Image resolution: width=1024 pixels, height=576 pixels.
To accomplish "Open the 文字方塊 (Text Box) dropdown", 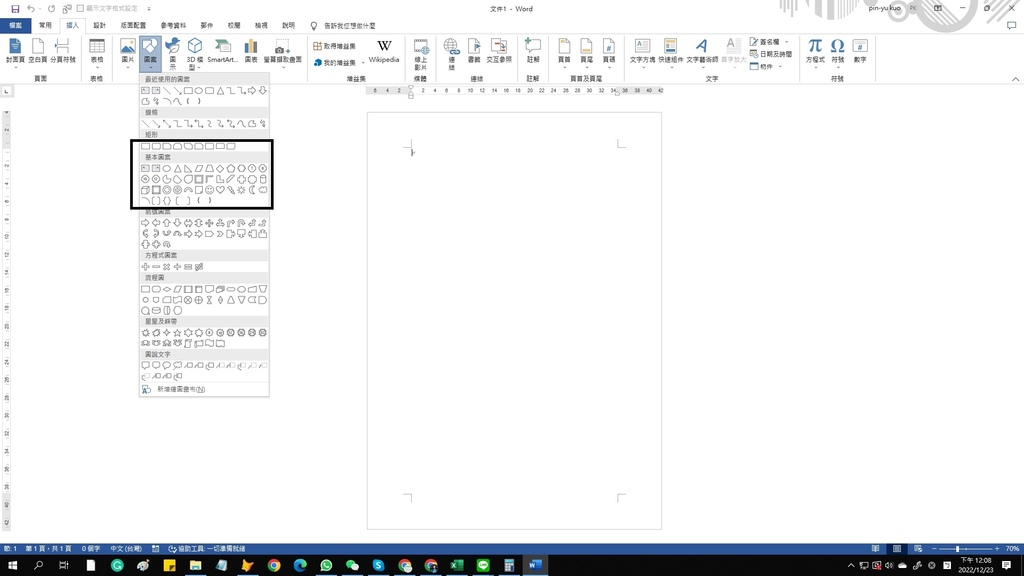I will 643,53.
